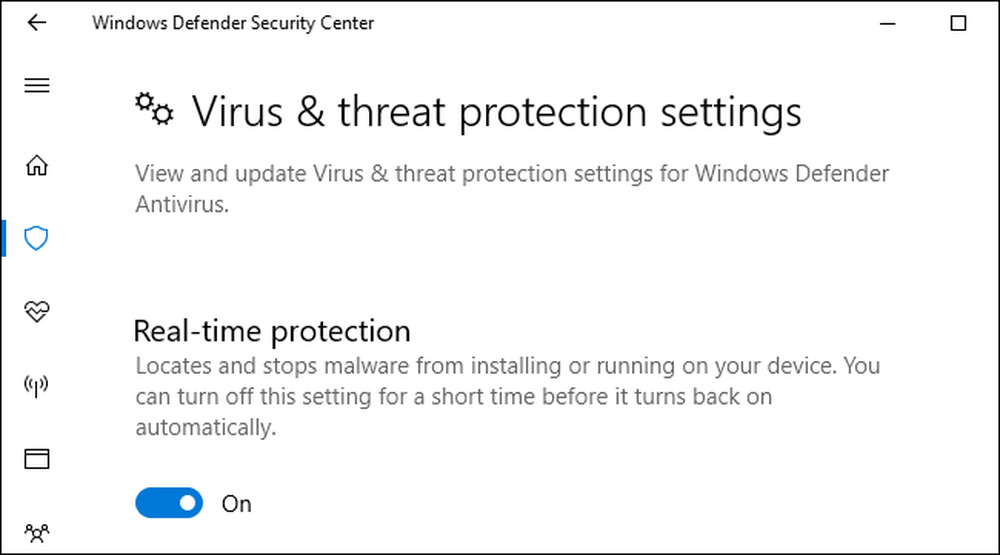Viewport: 1000px width, 555px height.
Task: Click the Windows Defender Security Center title text
Action: tap(233, 23)
